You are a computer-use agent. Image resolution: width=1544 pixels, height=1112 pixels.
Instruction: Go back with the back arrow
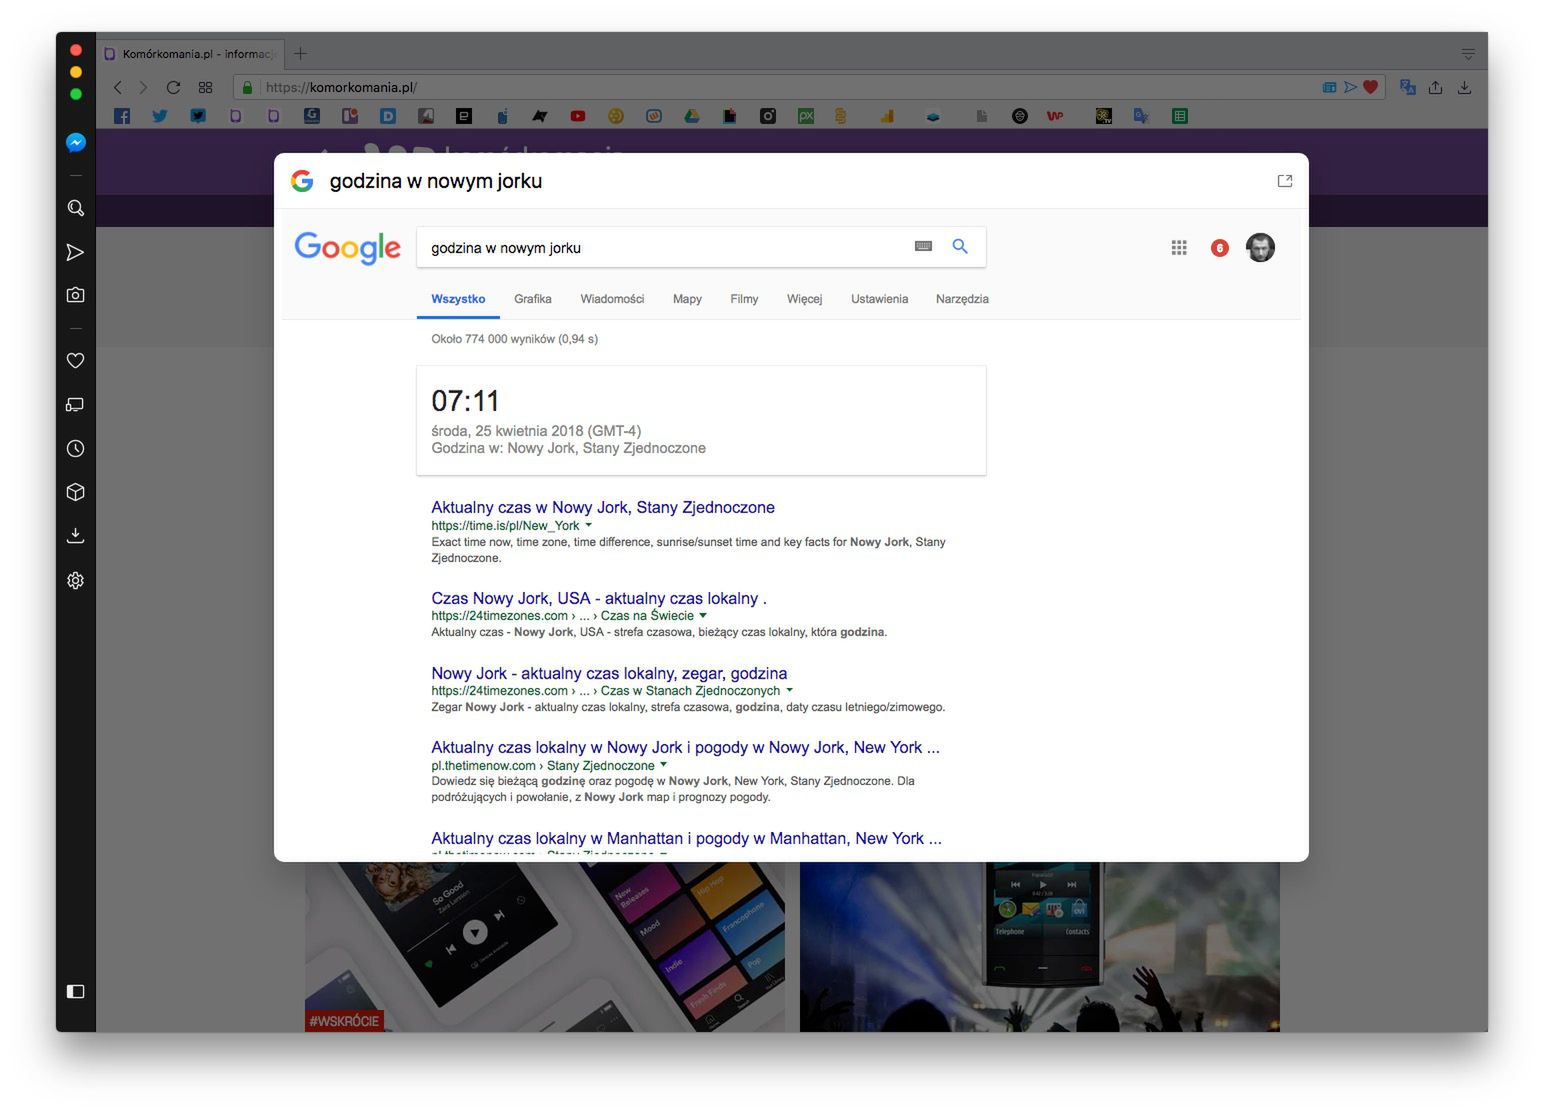click(117, 88)
